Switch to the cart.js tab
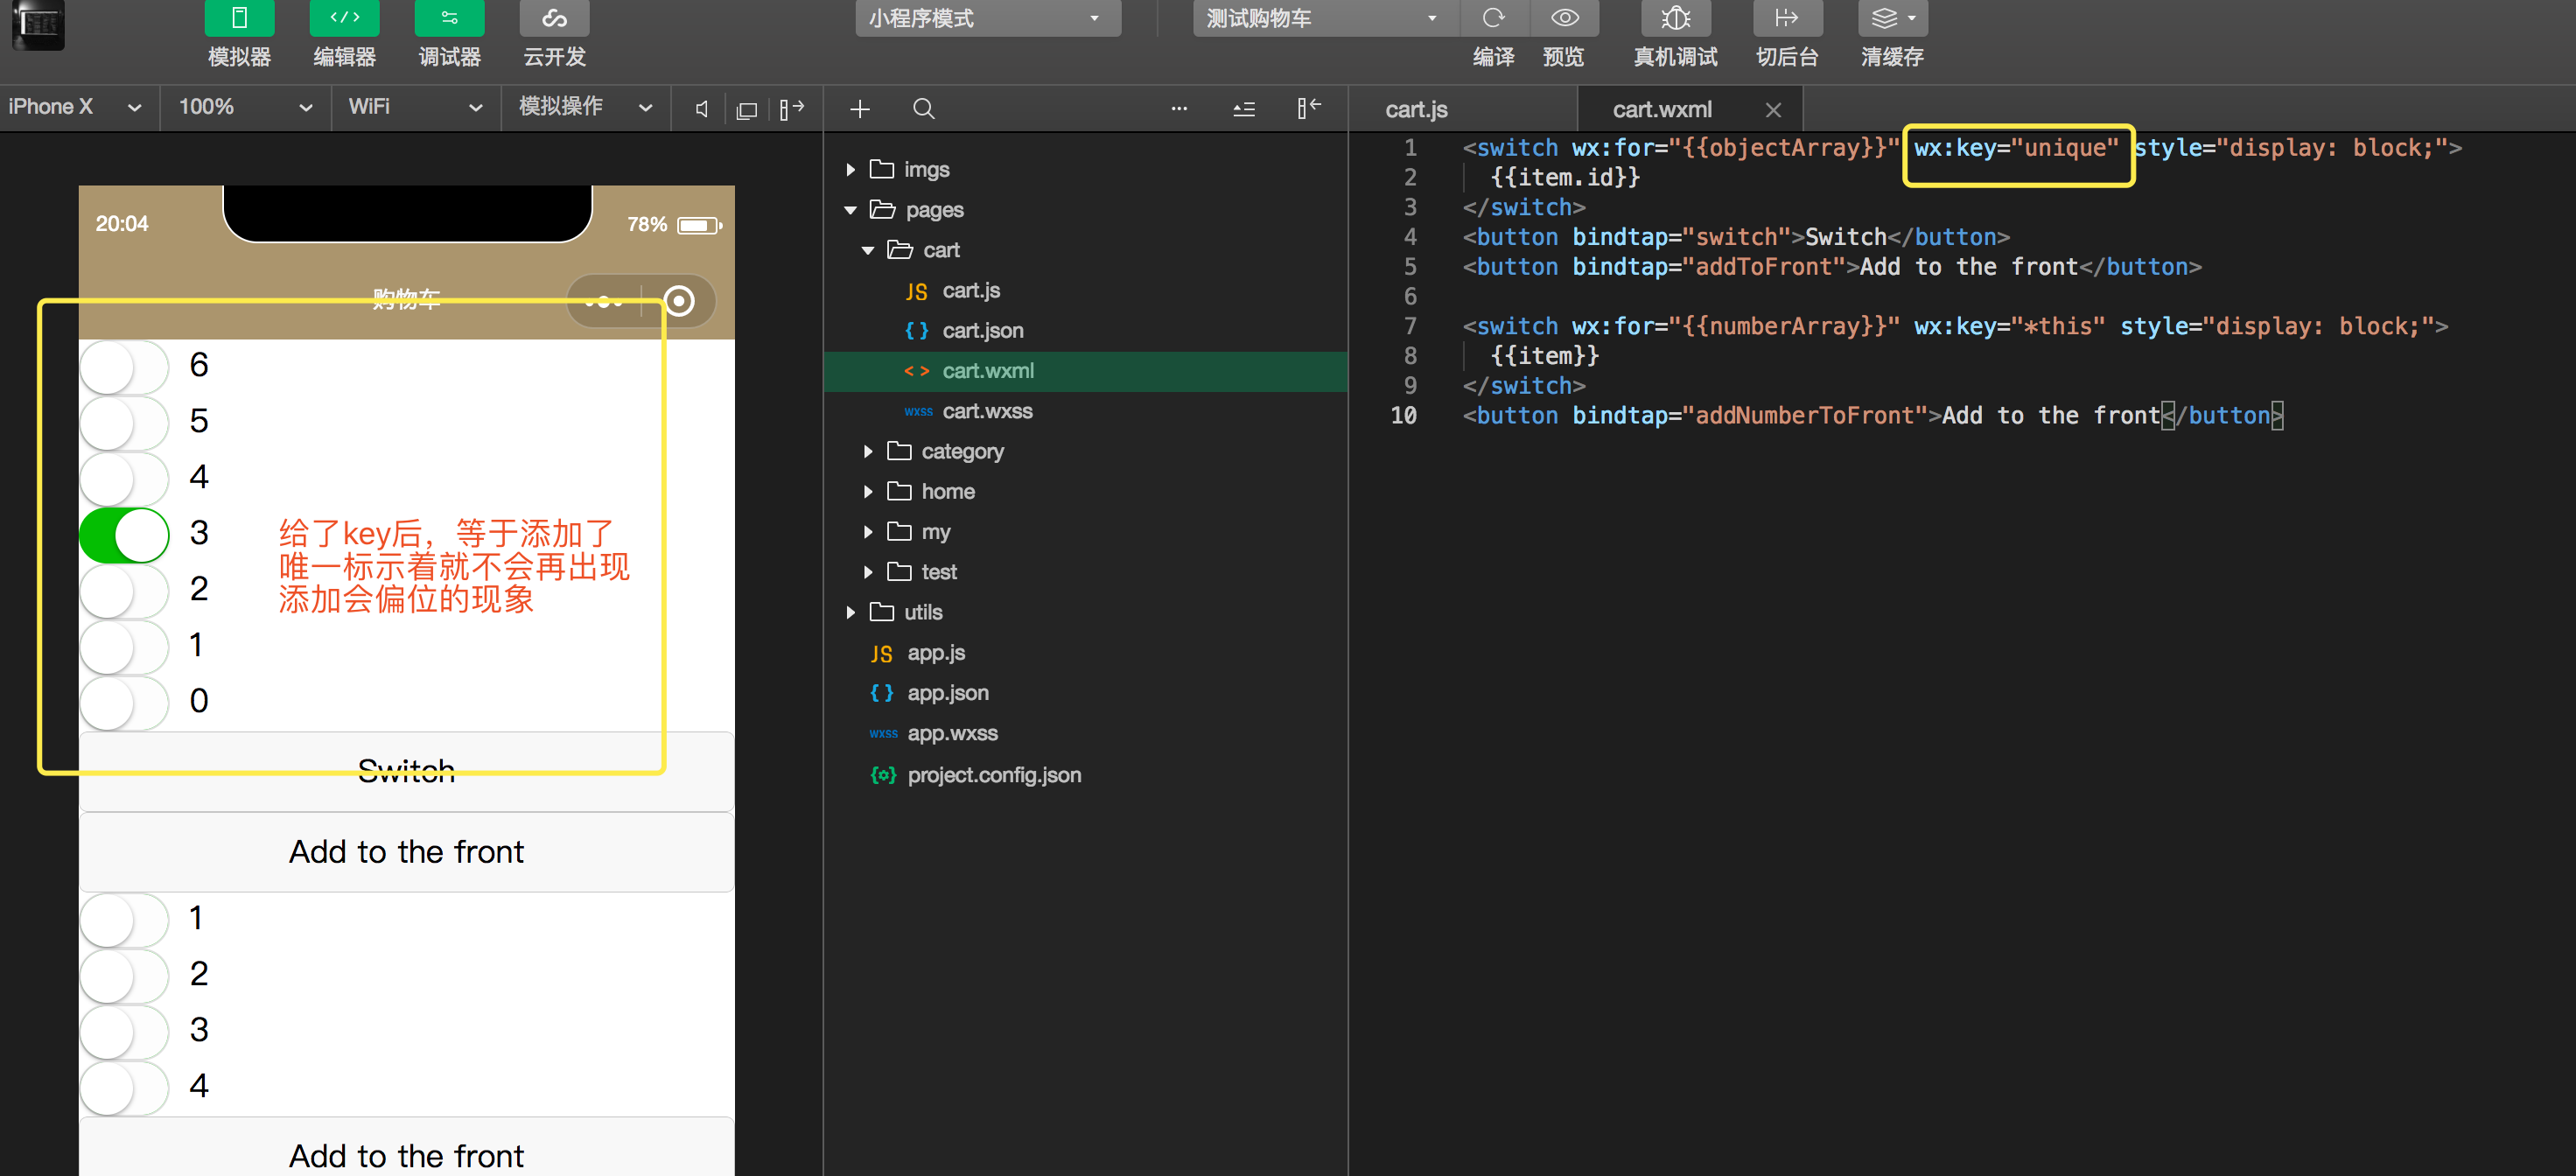2576x1176 pixels. point(1415,109)
